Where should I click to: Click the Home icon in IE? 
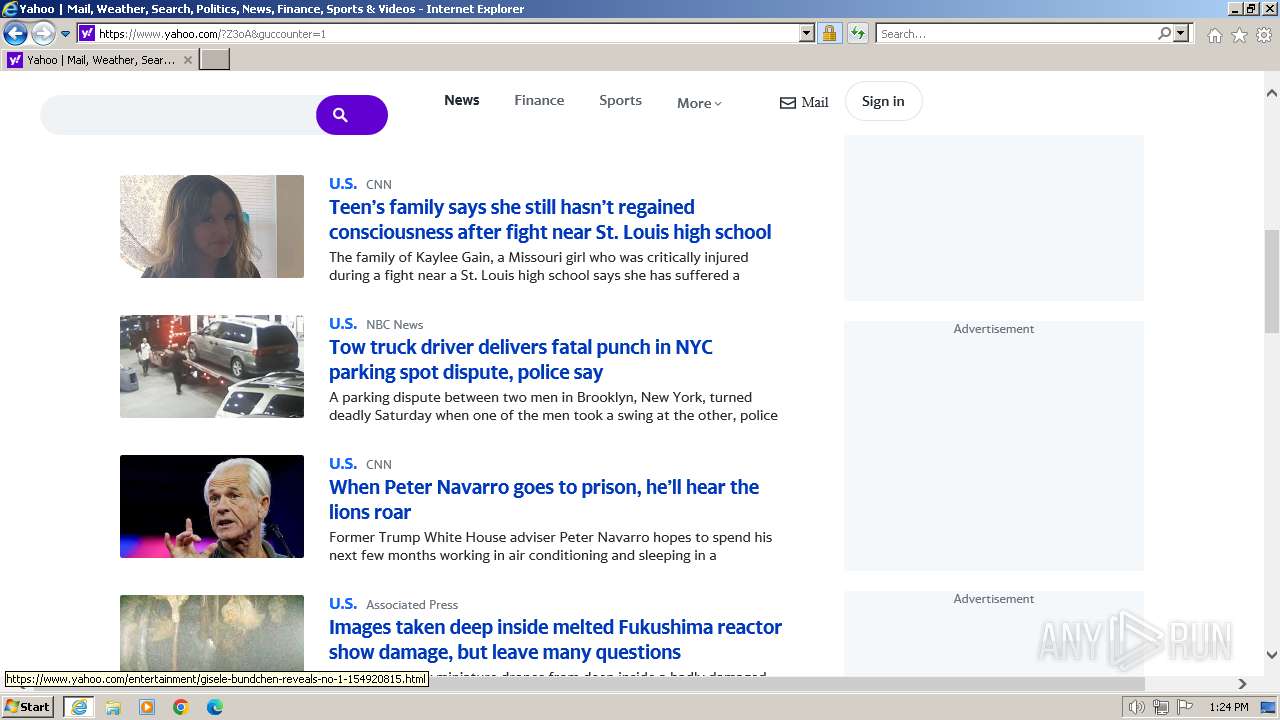[x=1214, y=35]
